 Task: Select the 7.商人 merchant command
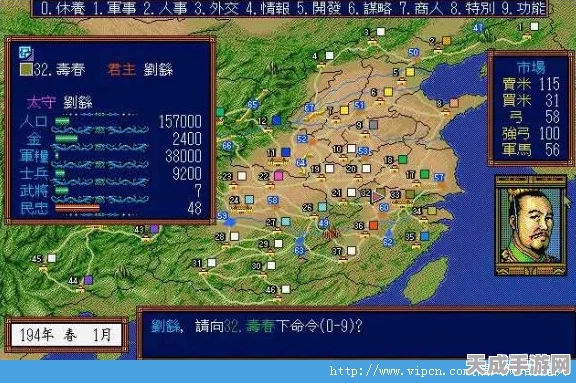[x=421, y=8]
